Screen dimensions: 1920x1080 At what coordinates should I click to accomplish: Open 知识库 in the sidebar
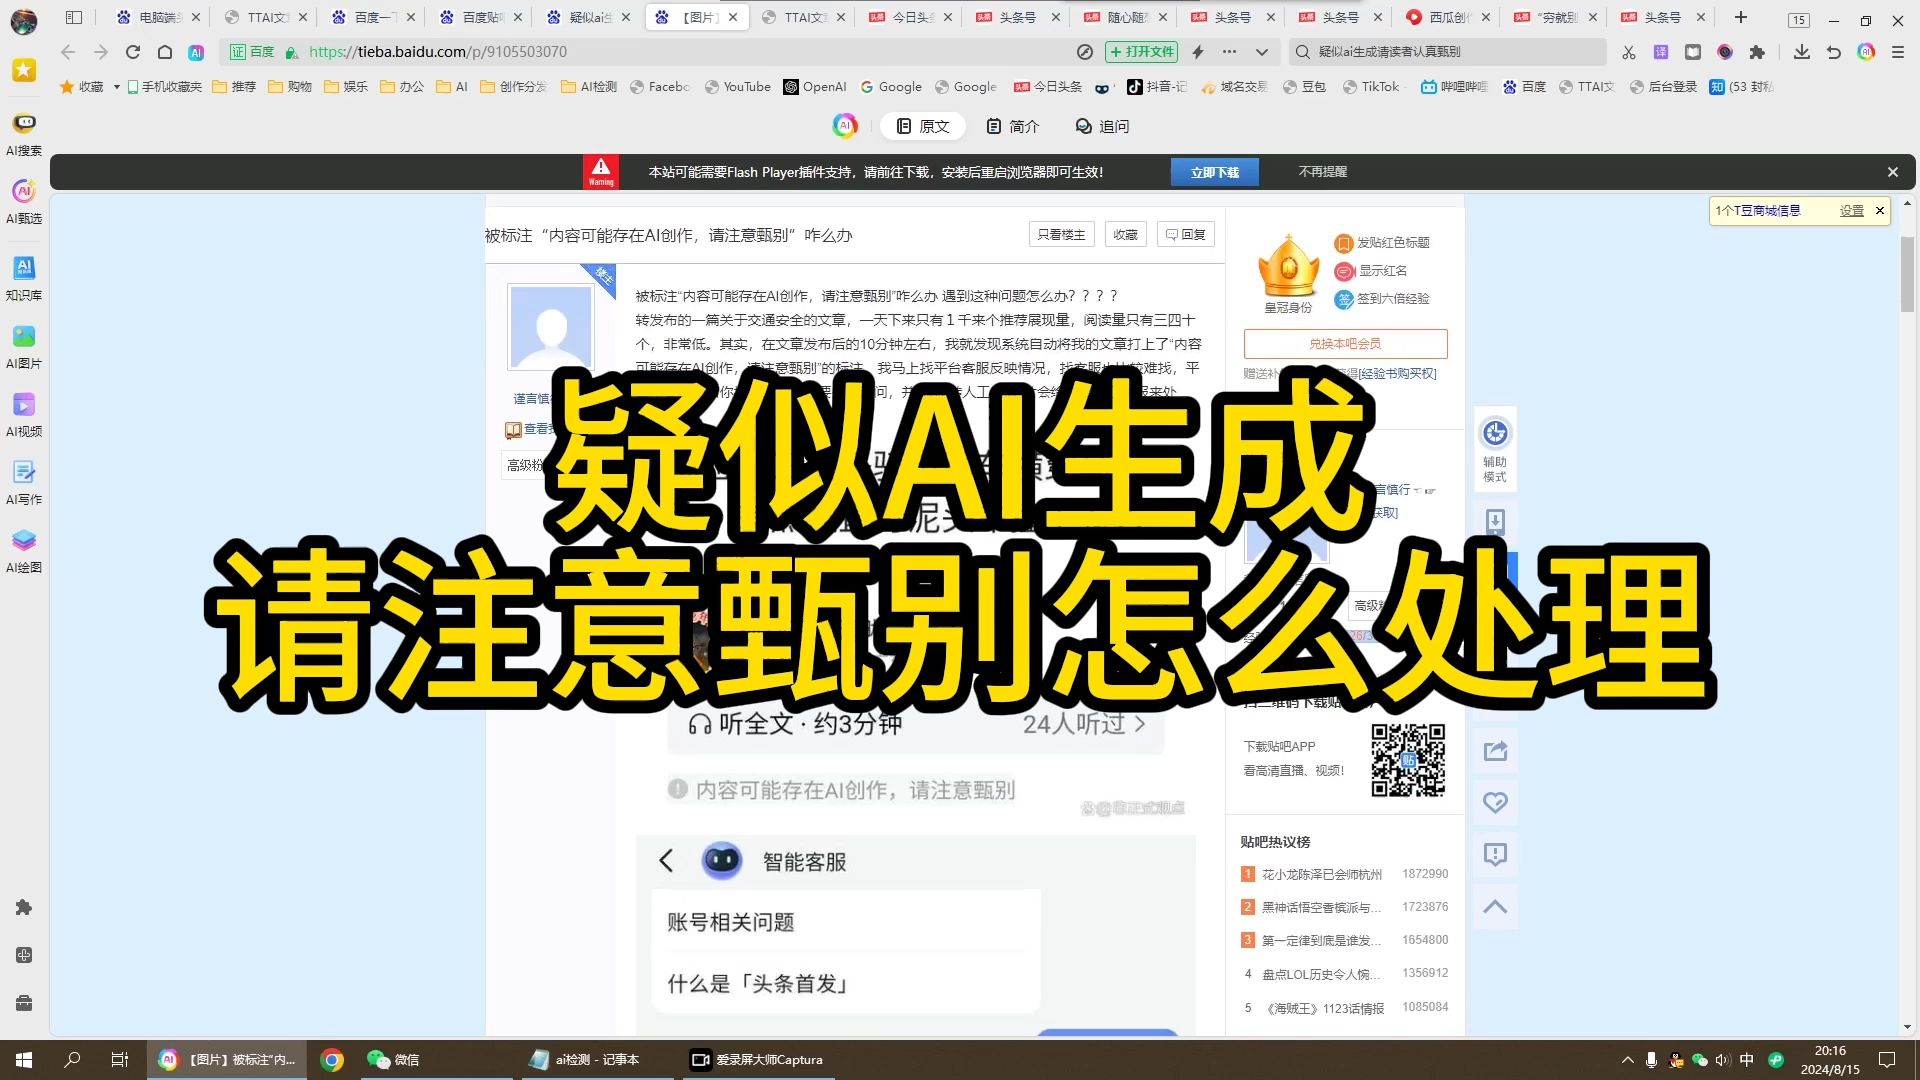click(x=24, y=277)
